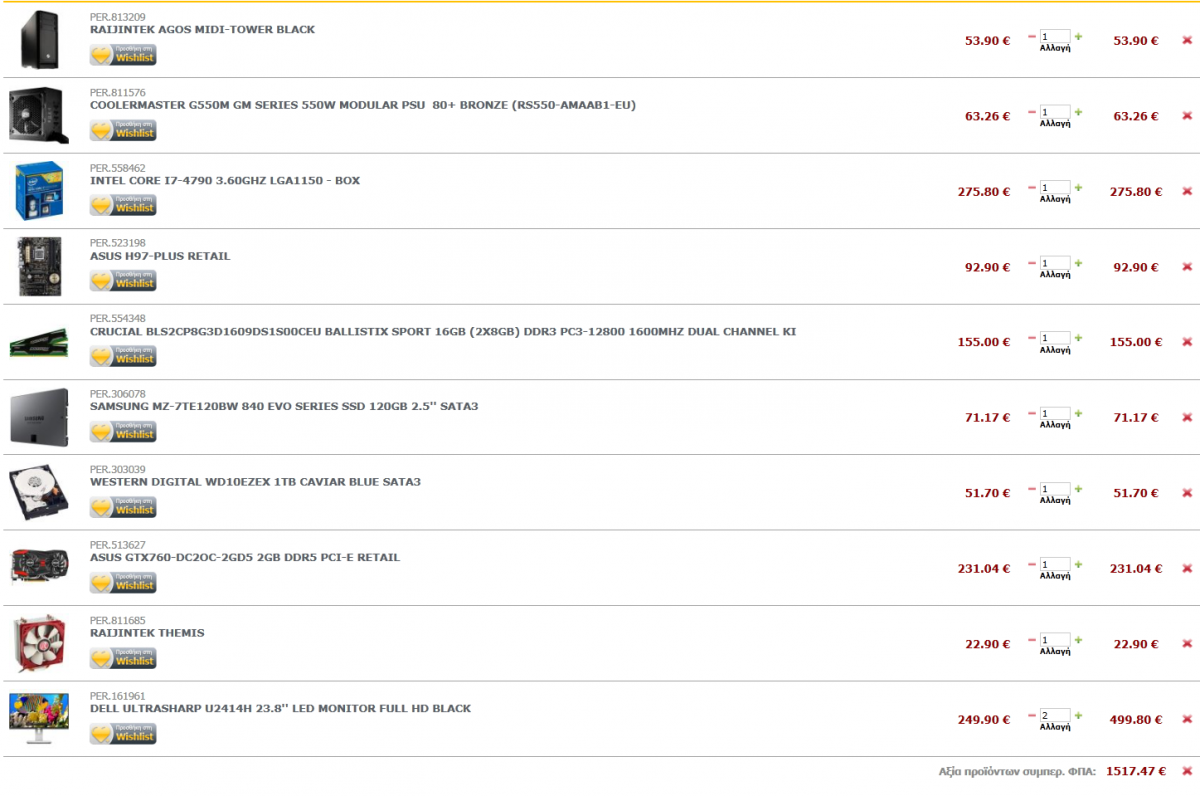This screenshot has width=1200, height=796.
Task: Decrease quantity of Coolermaster G550M PSU
Action: [x=1032, y=112]
